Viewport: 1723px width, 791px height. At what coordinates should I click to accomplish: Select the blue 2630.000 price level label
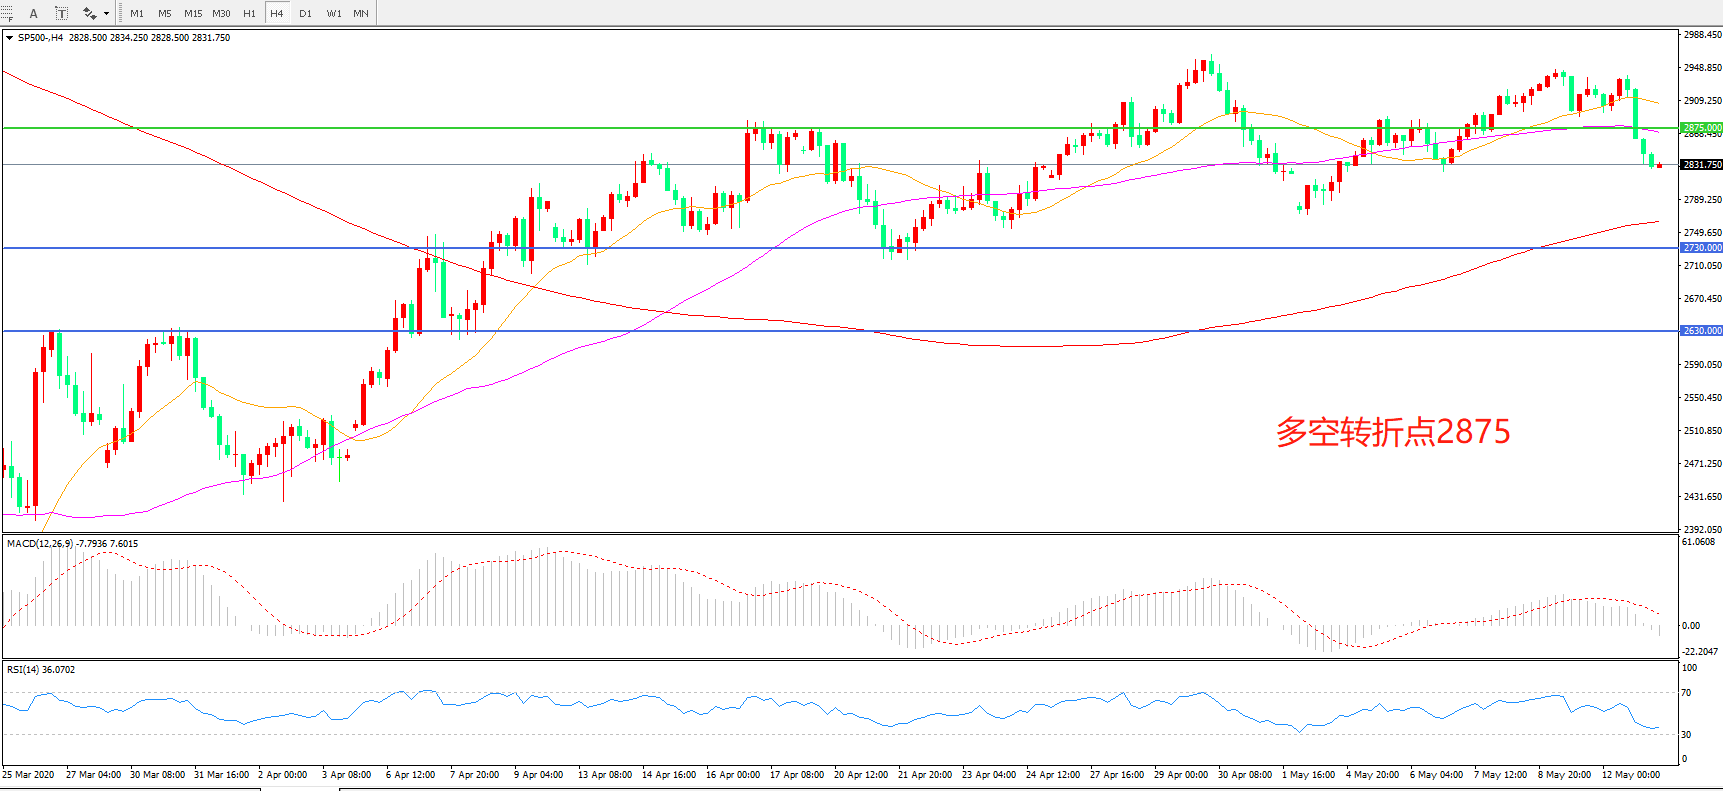[1701, 330]
